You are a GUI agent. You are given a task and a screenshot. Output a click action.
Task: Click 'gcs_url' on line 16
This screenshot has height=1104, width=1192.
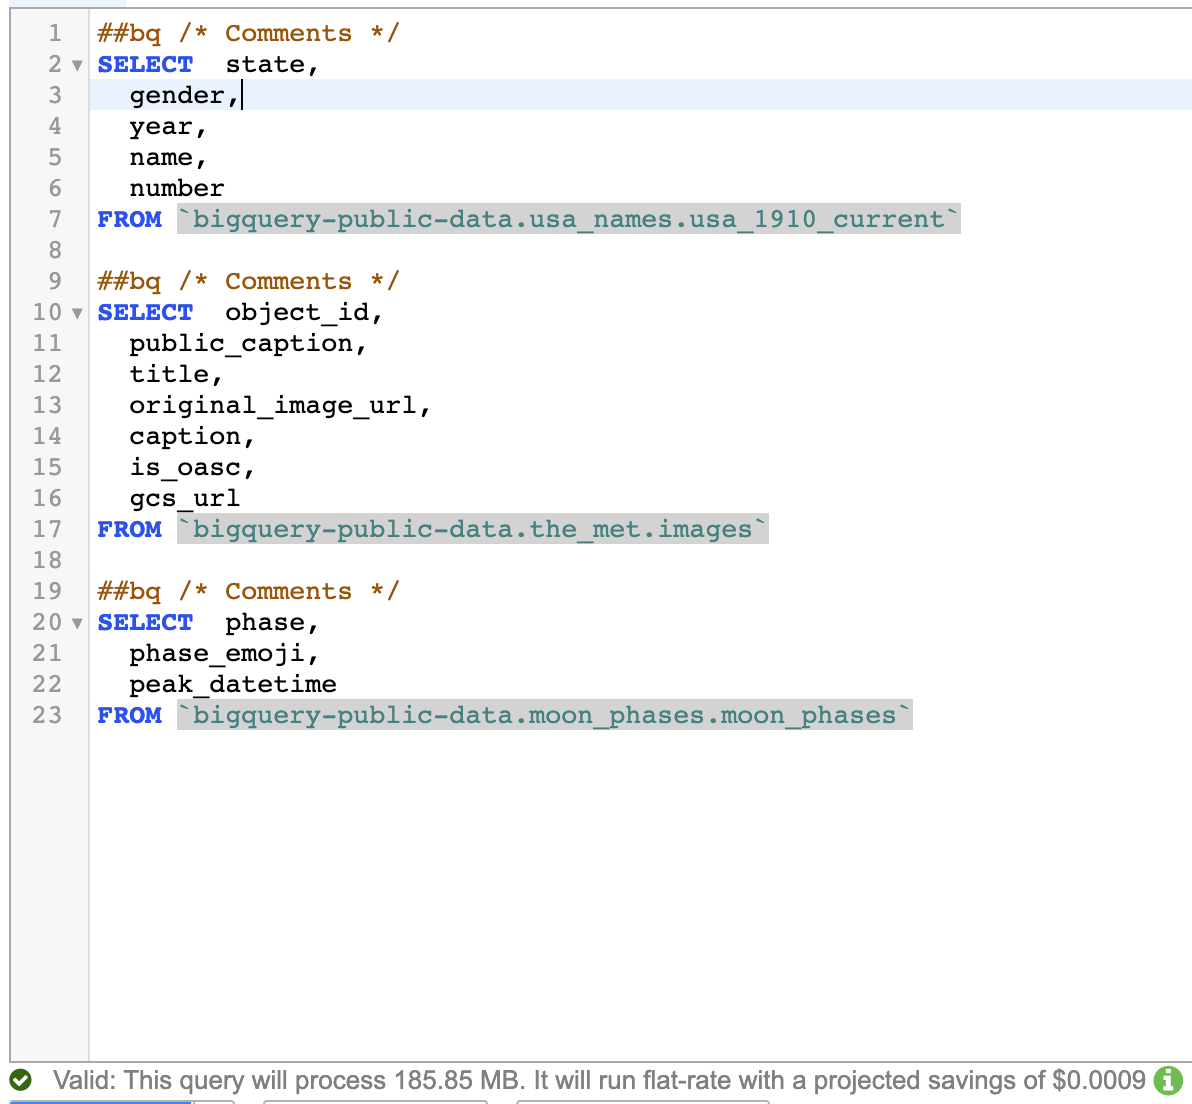pos(185,499)
